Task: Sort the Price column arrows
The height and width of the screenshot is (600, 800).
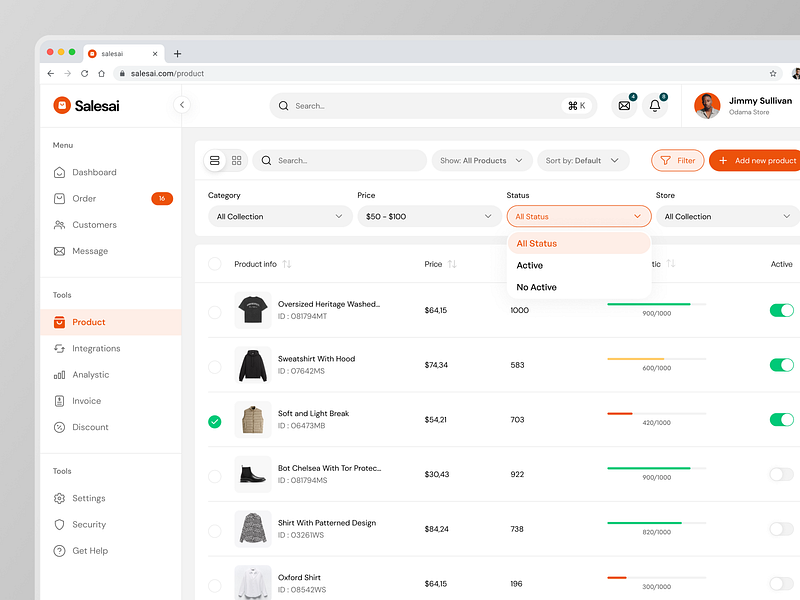Action: (x=452, y=264)
